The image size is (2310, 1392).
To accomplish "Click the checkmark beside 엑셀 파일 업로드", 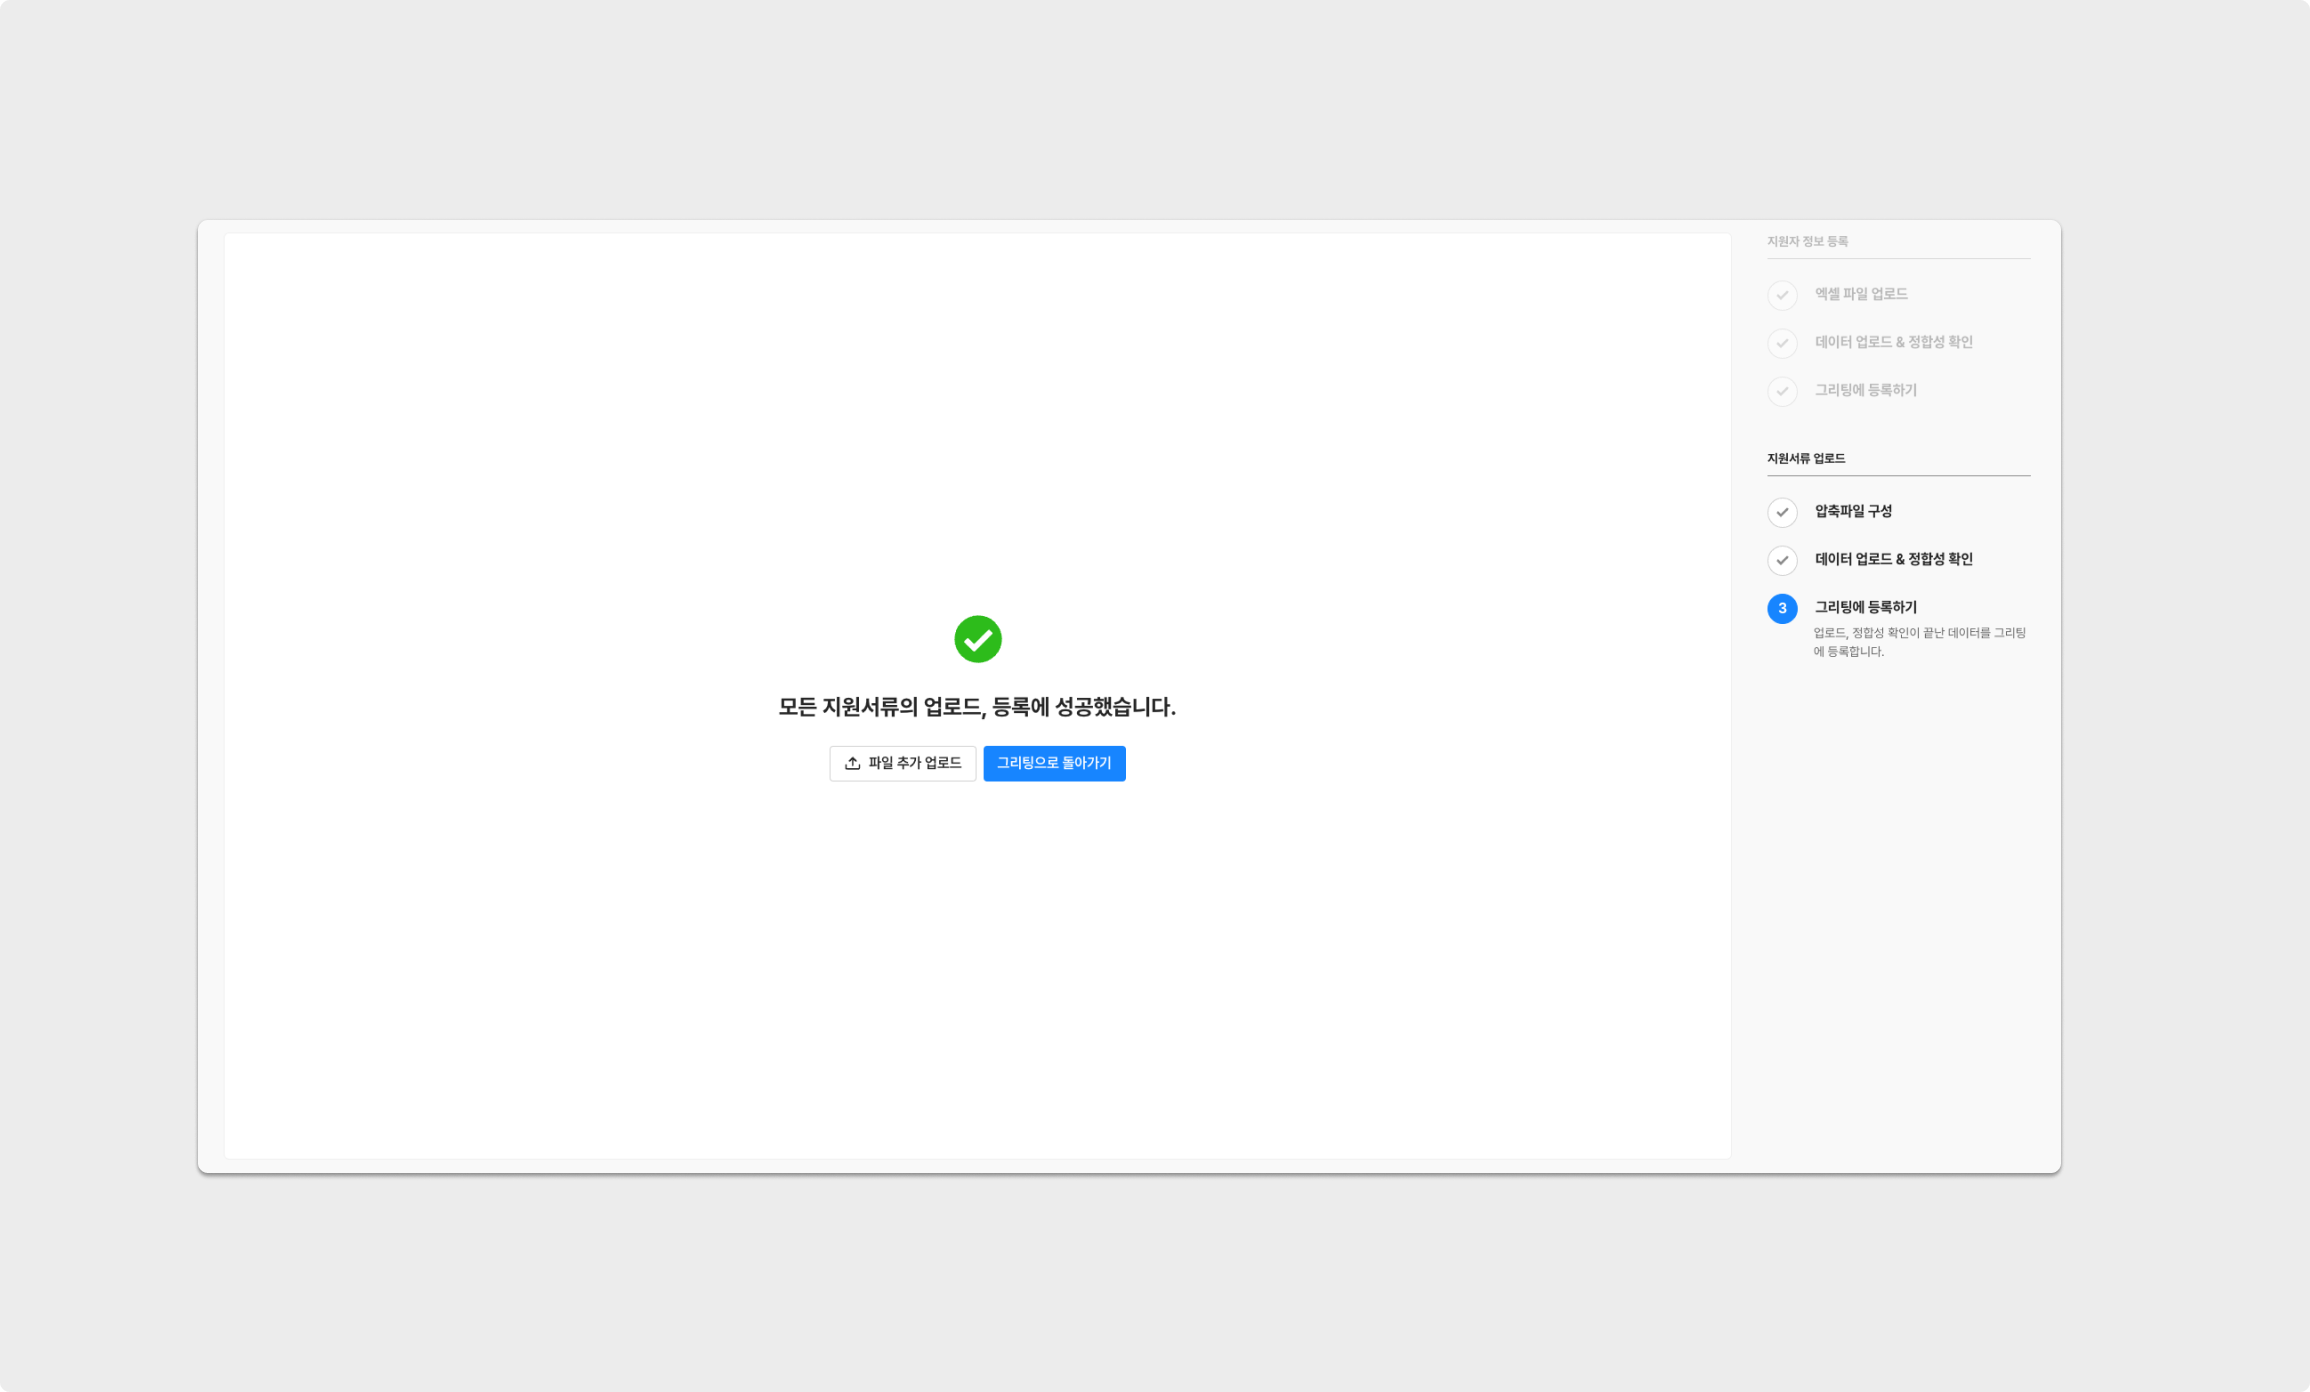I will pos(1781,295).
